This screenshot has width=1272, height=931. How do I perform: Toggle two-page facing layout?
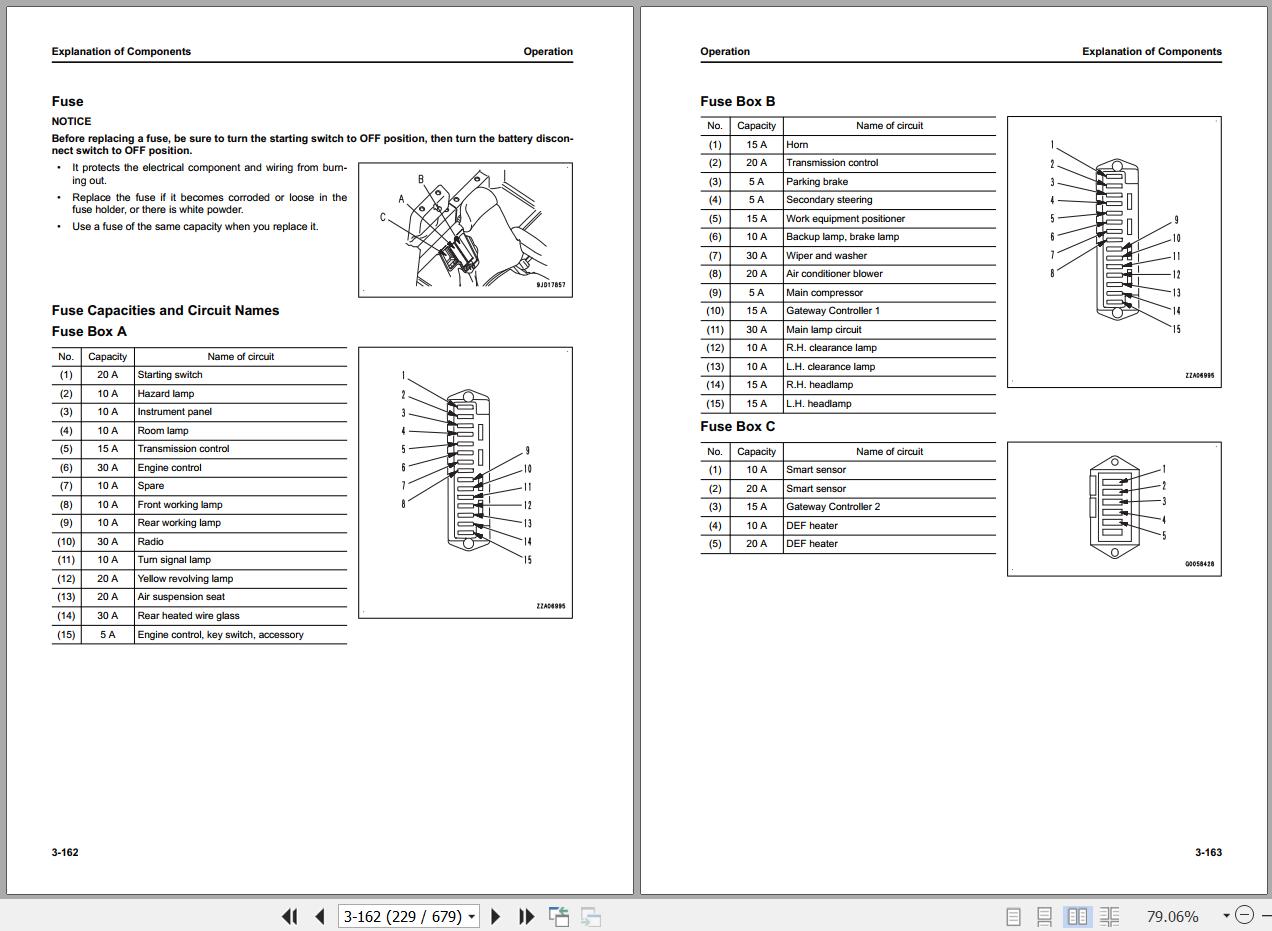click(1077, 916)
